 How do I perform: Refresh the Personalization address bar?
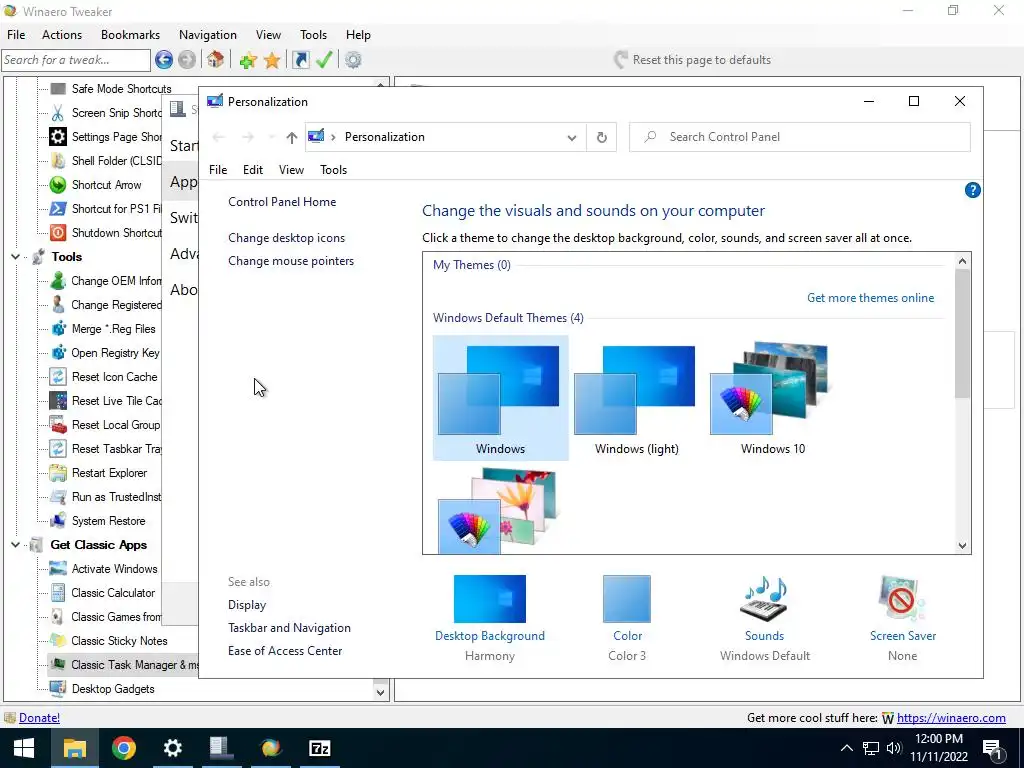tap(601, 137)
